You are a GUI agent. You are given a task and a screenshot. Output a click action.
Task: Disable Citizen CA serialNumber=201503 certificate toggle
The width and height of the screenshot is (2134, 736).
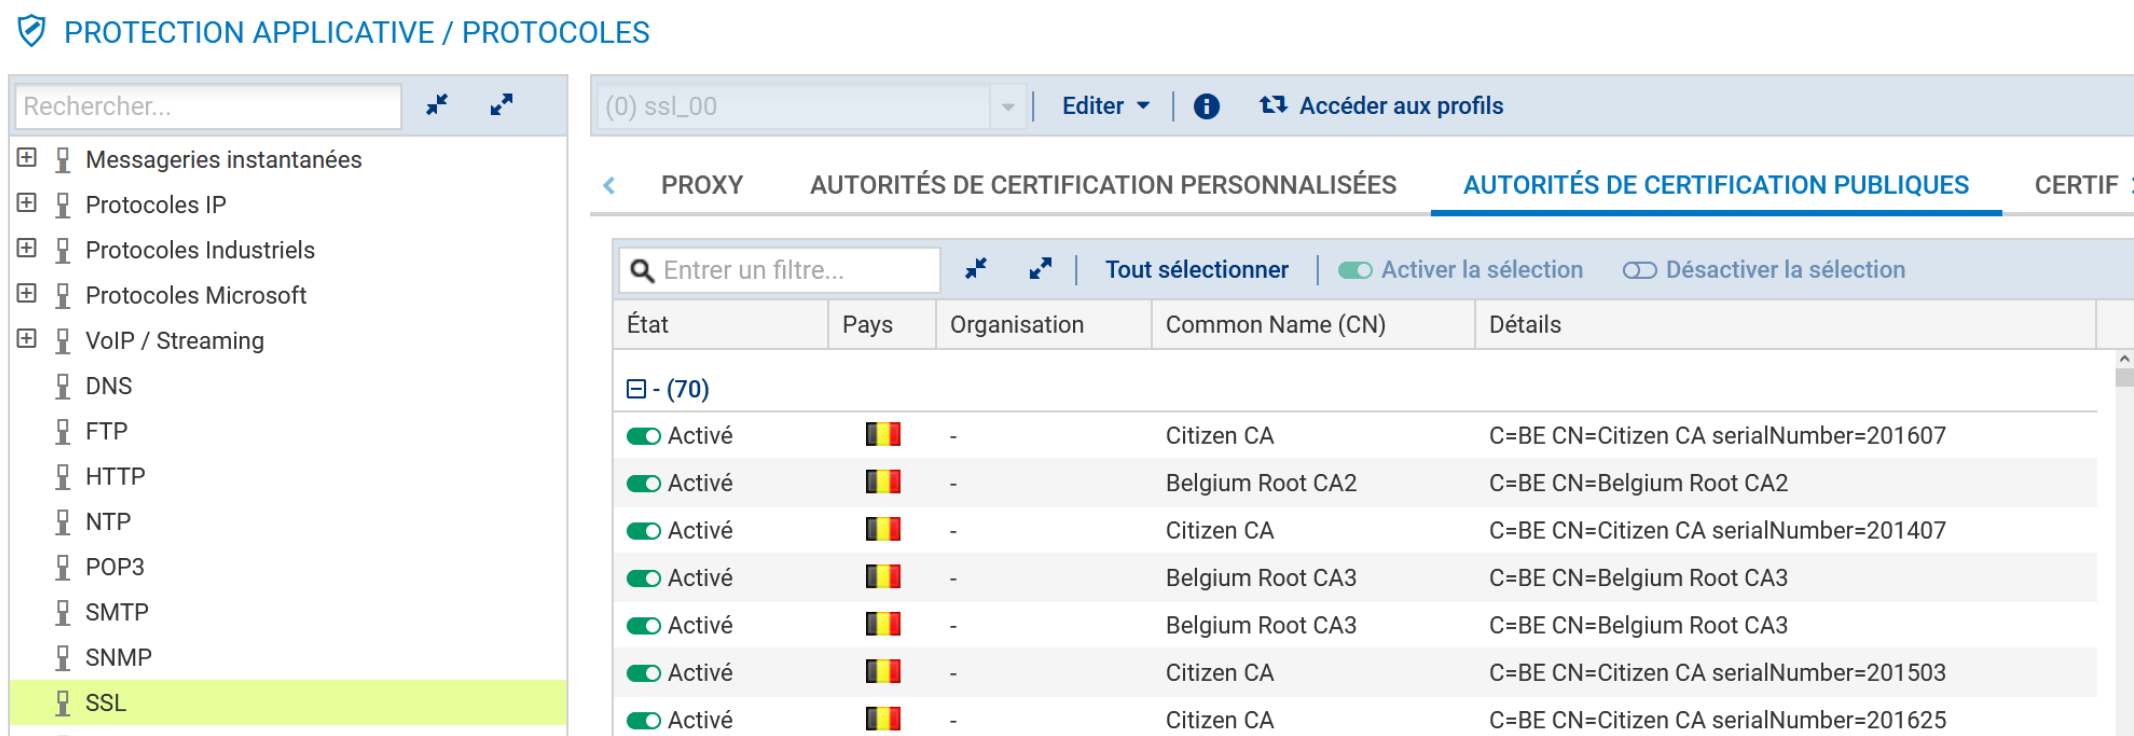tap(644, 673)
